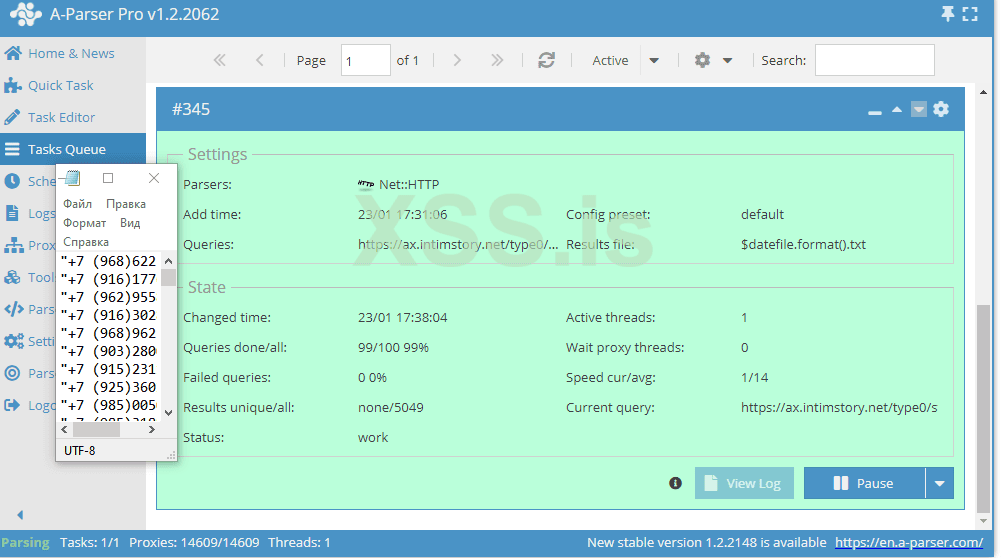Viewport: 1005px width, 558px height.
Task: Click the Logs document icon
Action: pos(12,213)
